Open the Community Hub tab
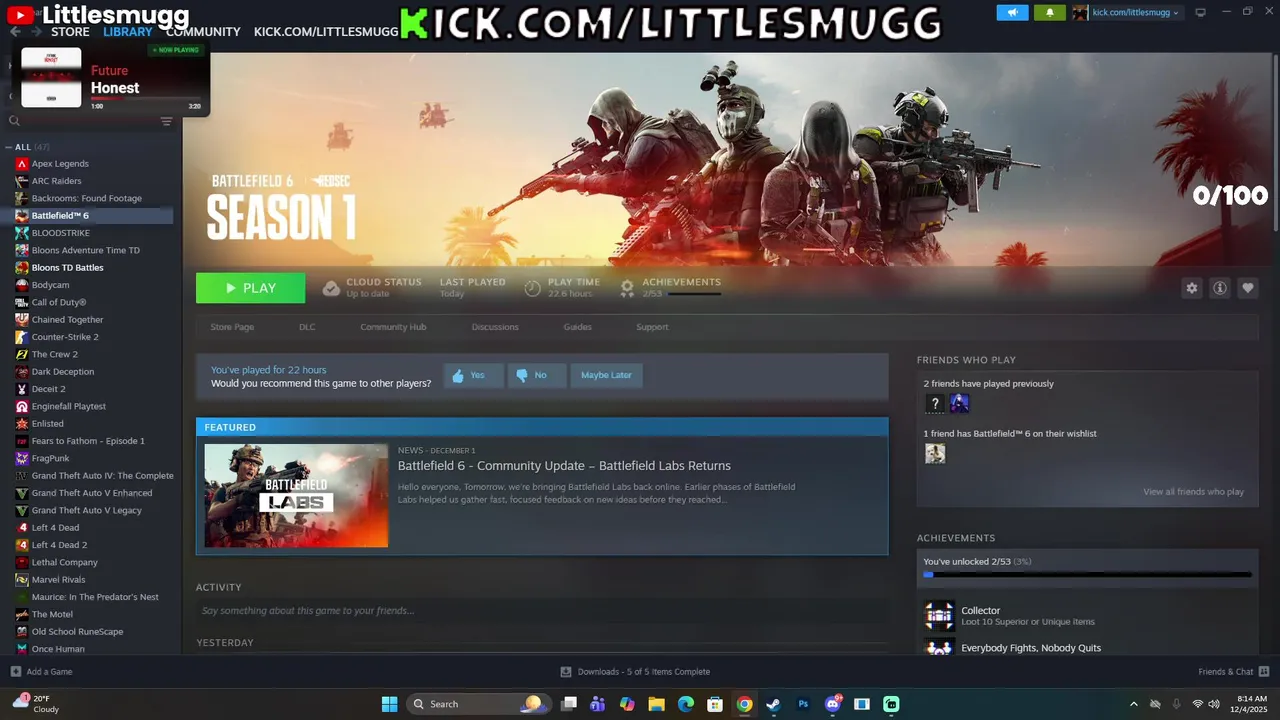The image size is (1280, 720). (393, 327)
